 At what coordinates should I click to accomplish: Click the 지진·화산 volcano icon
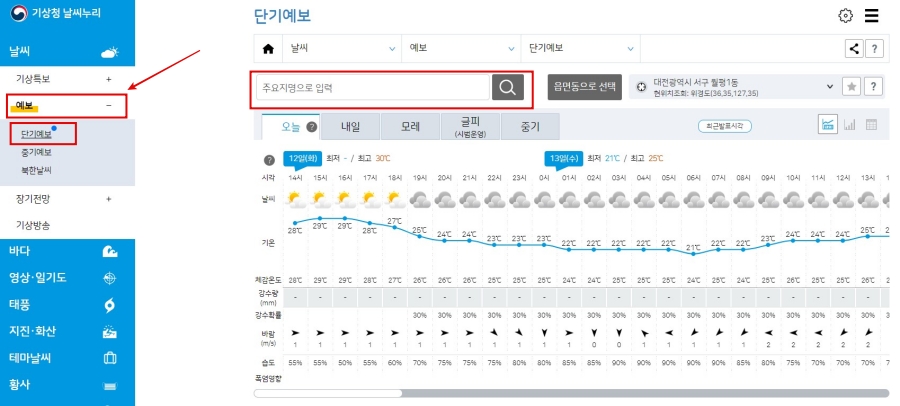pos(110,331)
